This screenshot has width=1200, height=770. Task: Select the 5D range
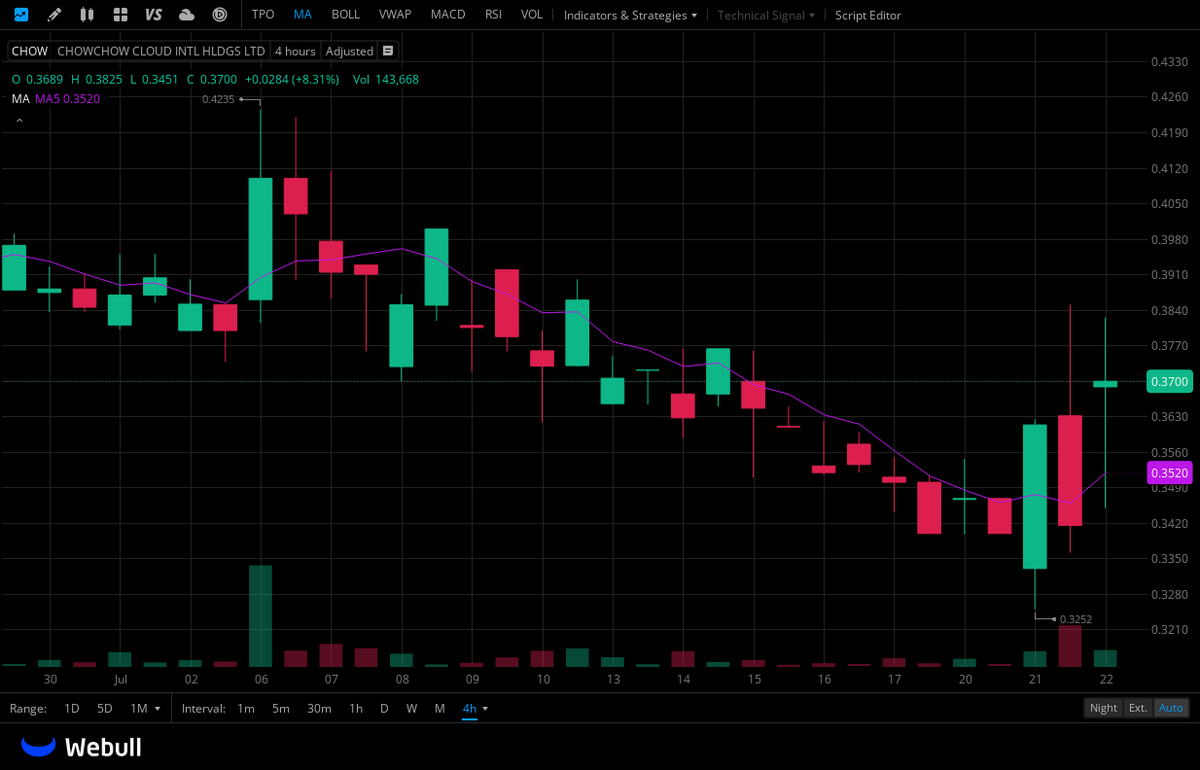point(105,708)
